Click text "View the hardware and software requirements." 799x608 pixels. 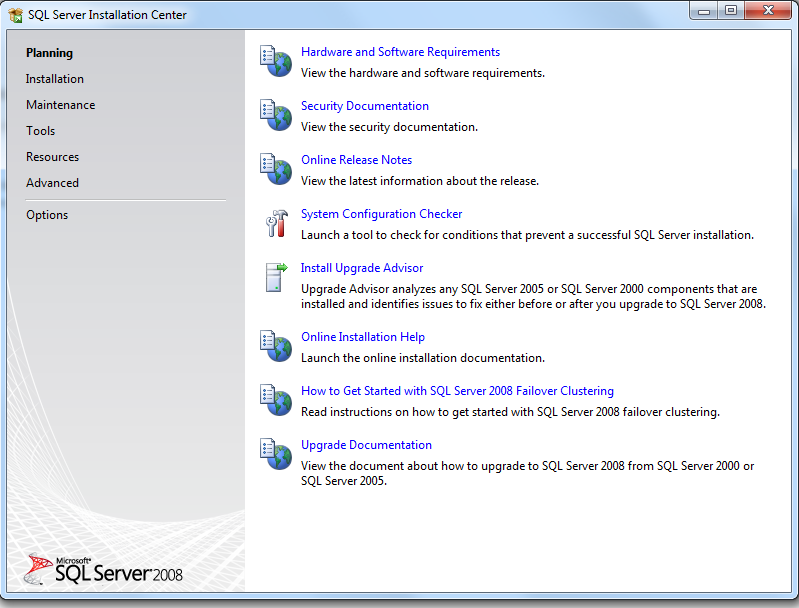tap(422, 73)
